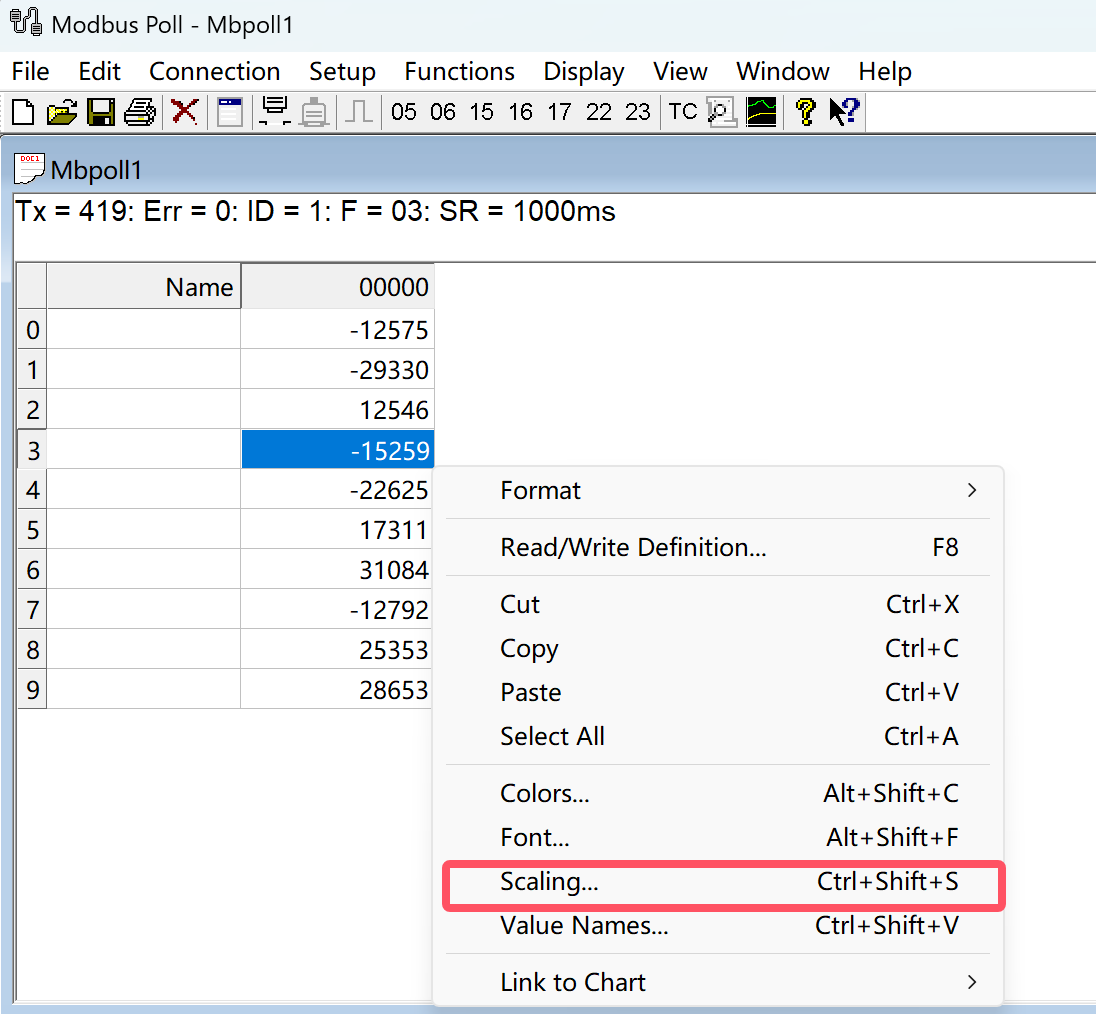Screen dimensions: 1096x1014
Task: Click the highlighted cell -15259
Action: 338,449
